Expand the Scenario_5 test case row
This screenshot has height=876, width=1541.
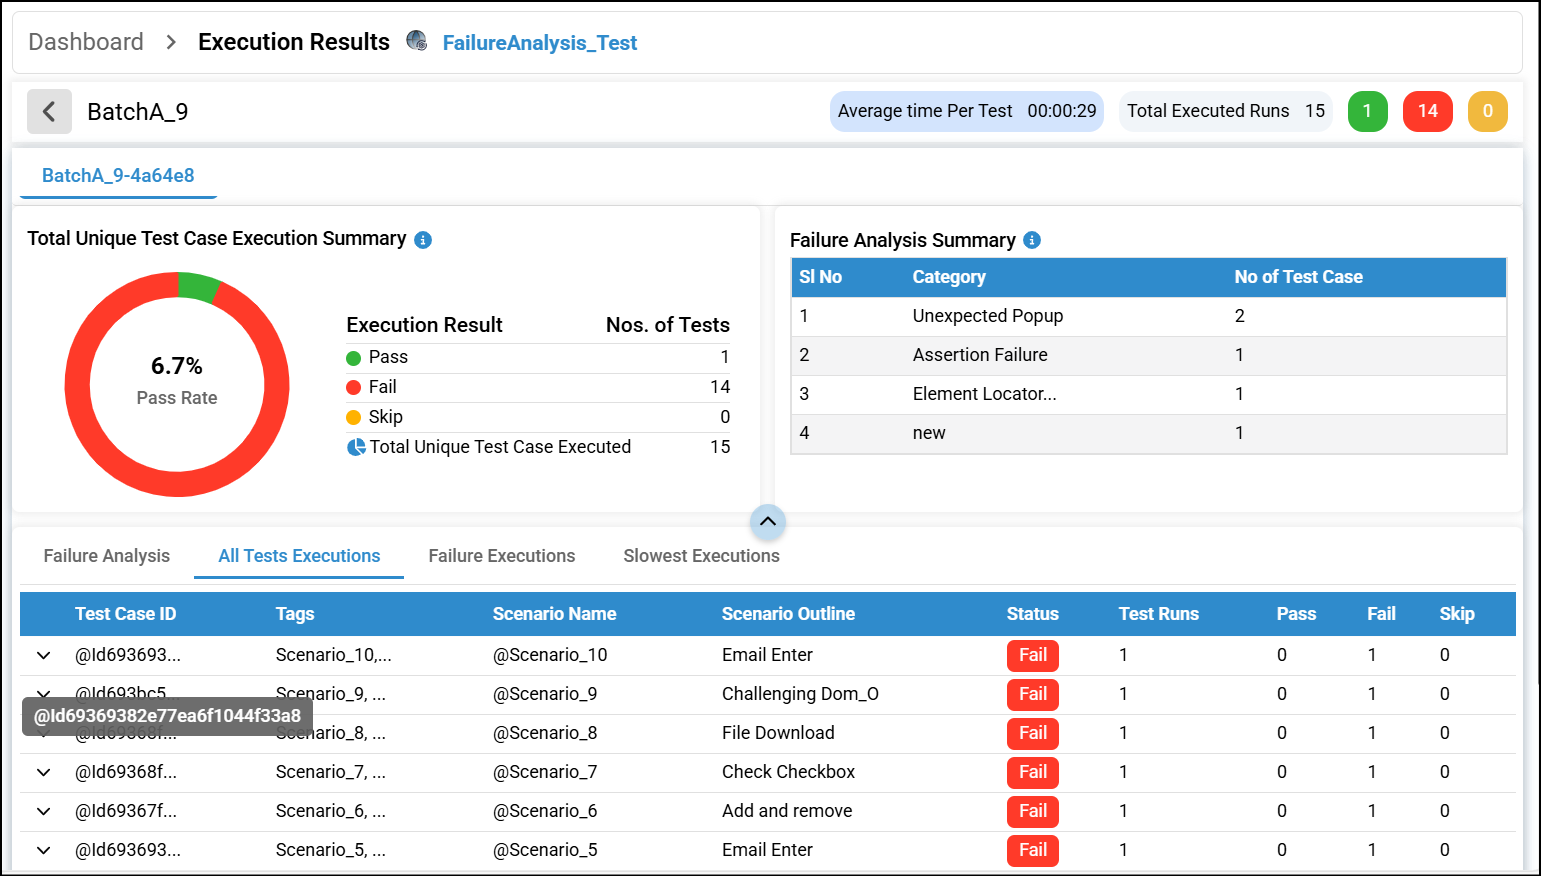[43, 850]
